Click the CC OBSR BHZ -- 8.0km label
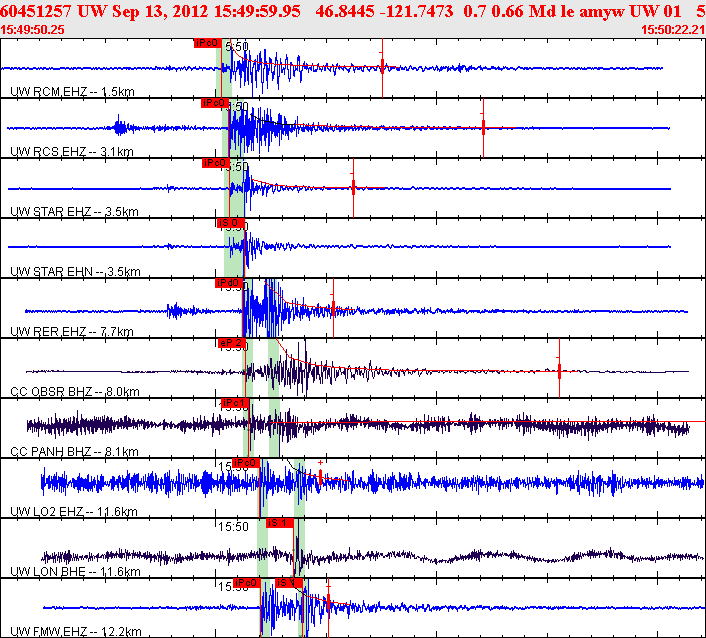Image resolution: width=706 pixels, height=638 pixels. click(x=75, y=392)
